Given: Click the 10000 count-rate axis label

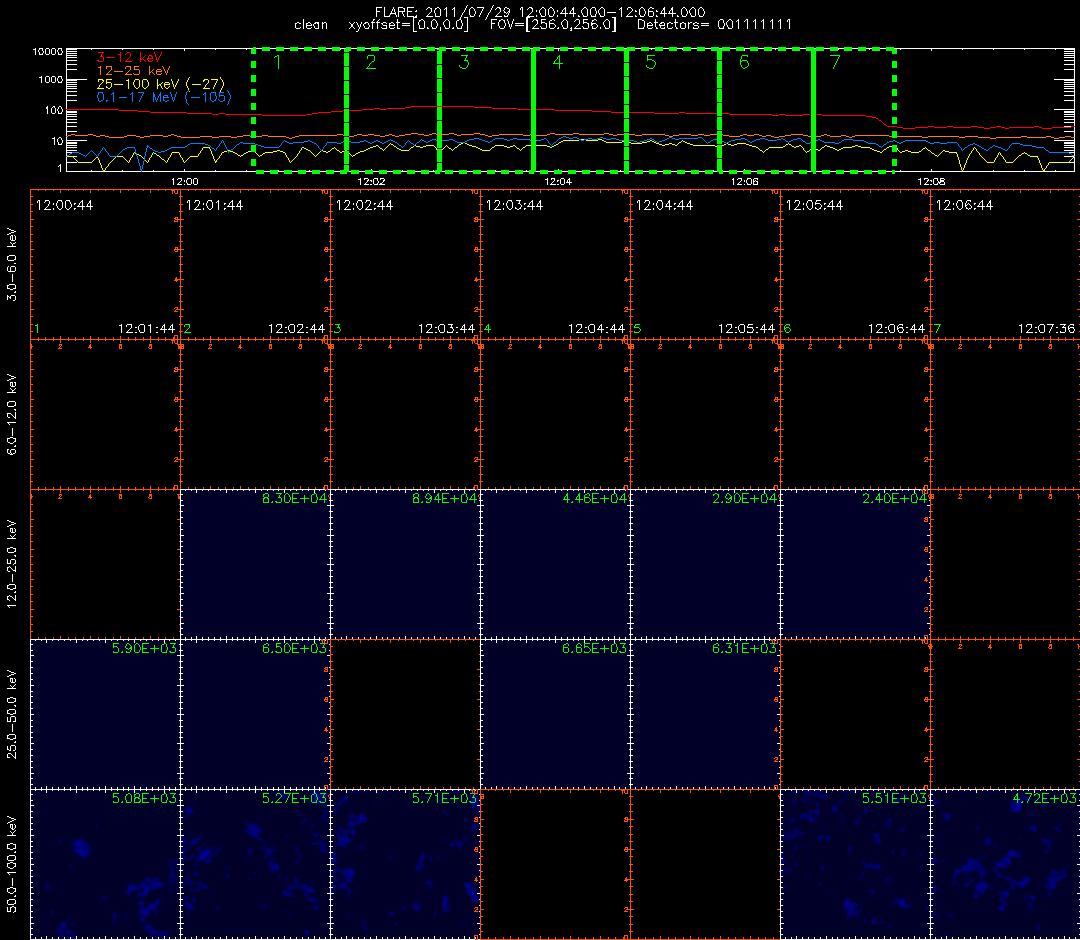Looking at the screenshot, I should click(x=48, y=52).
